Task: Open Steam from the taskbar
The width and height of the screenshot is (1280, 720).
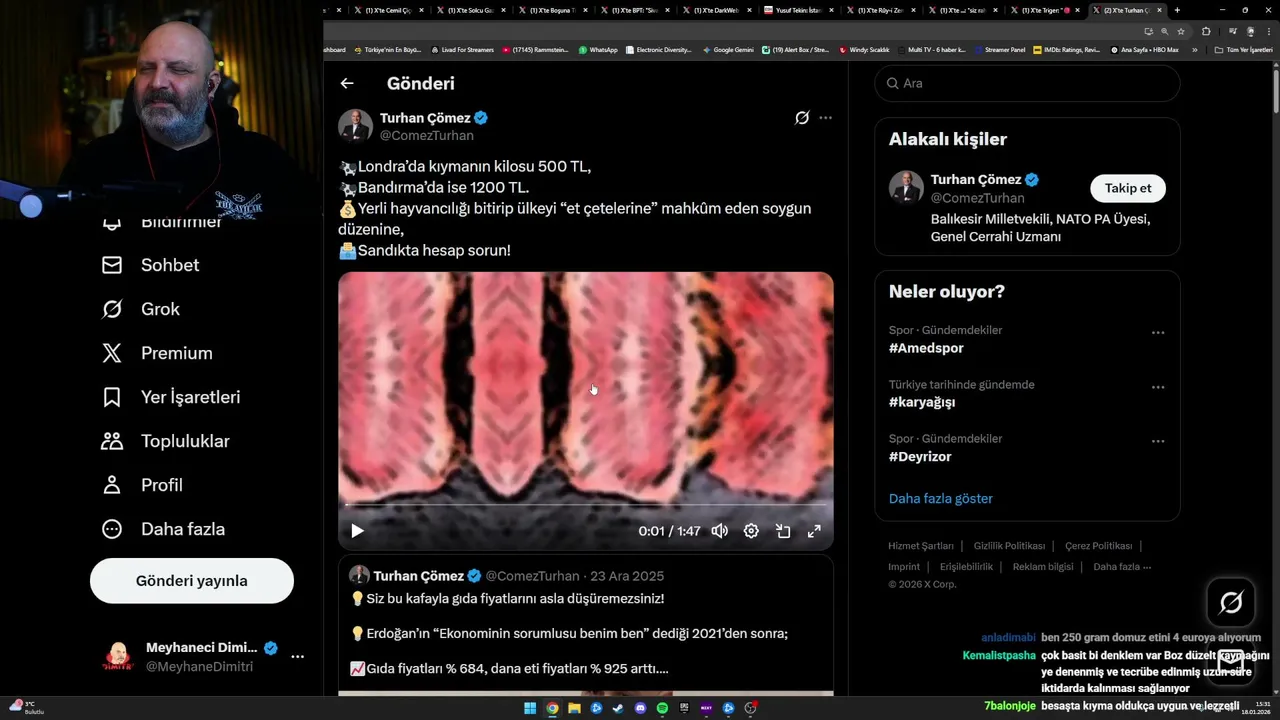Action: coord(618,708)
